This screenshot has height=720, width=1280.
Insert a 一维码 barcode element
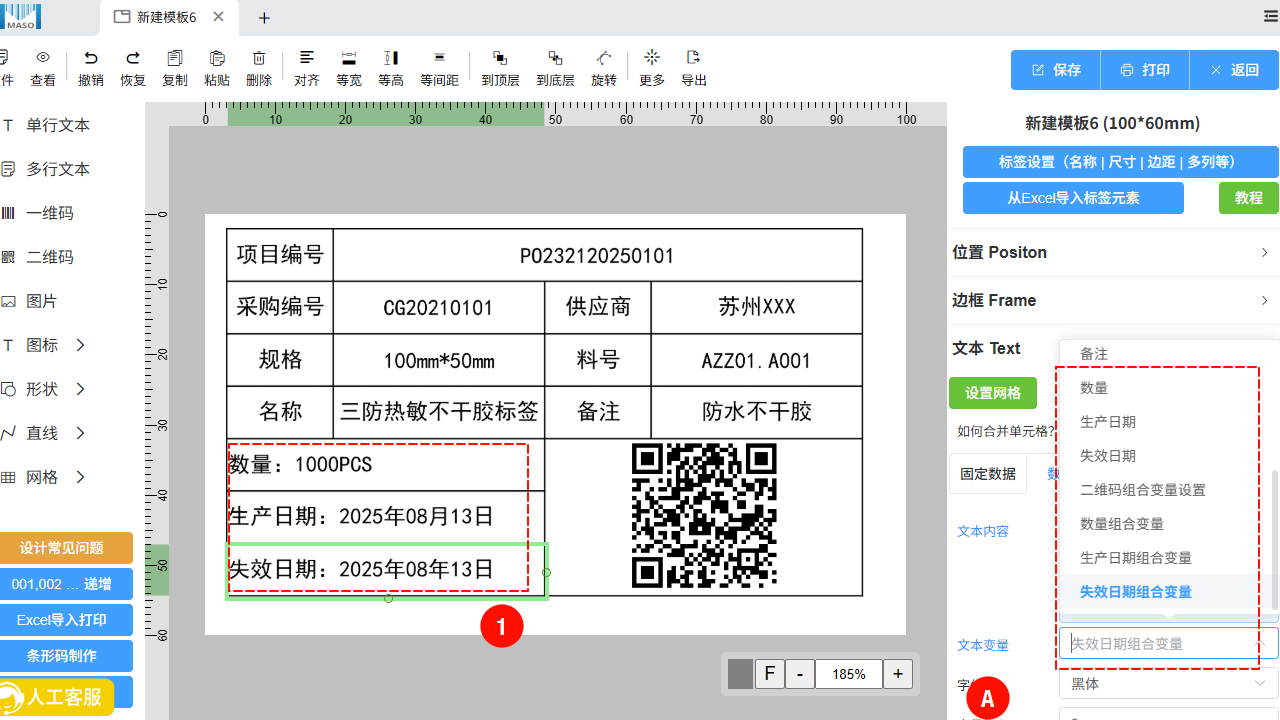tap(50, 213)
